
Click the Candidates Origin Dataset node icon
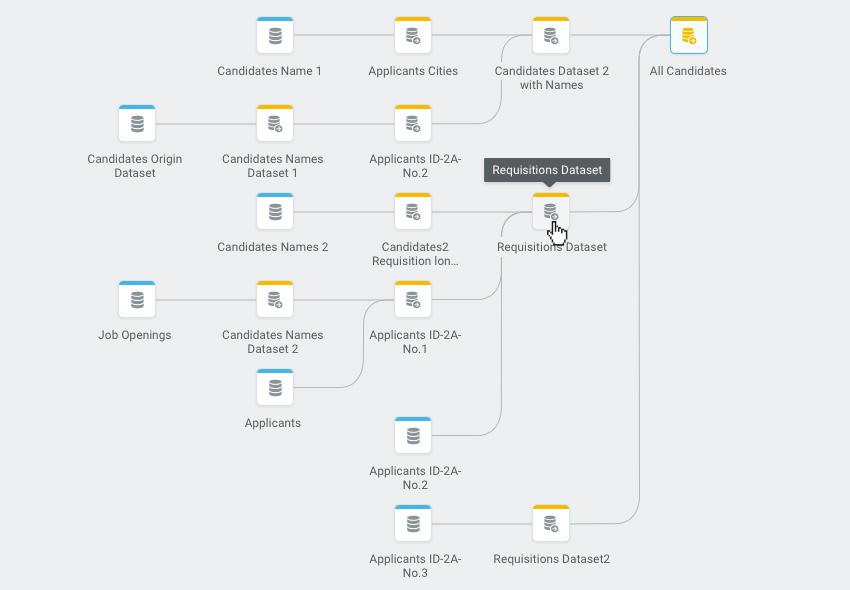[x=137, y=124]
